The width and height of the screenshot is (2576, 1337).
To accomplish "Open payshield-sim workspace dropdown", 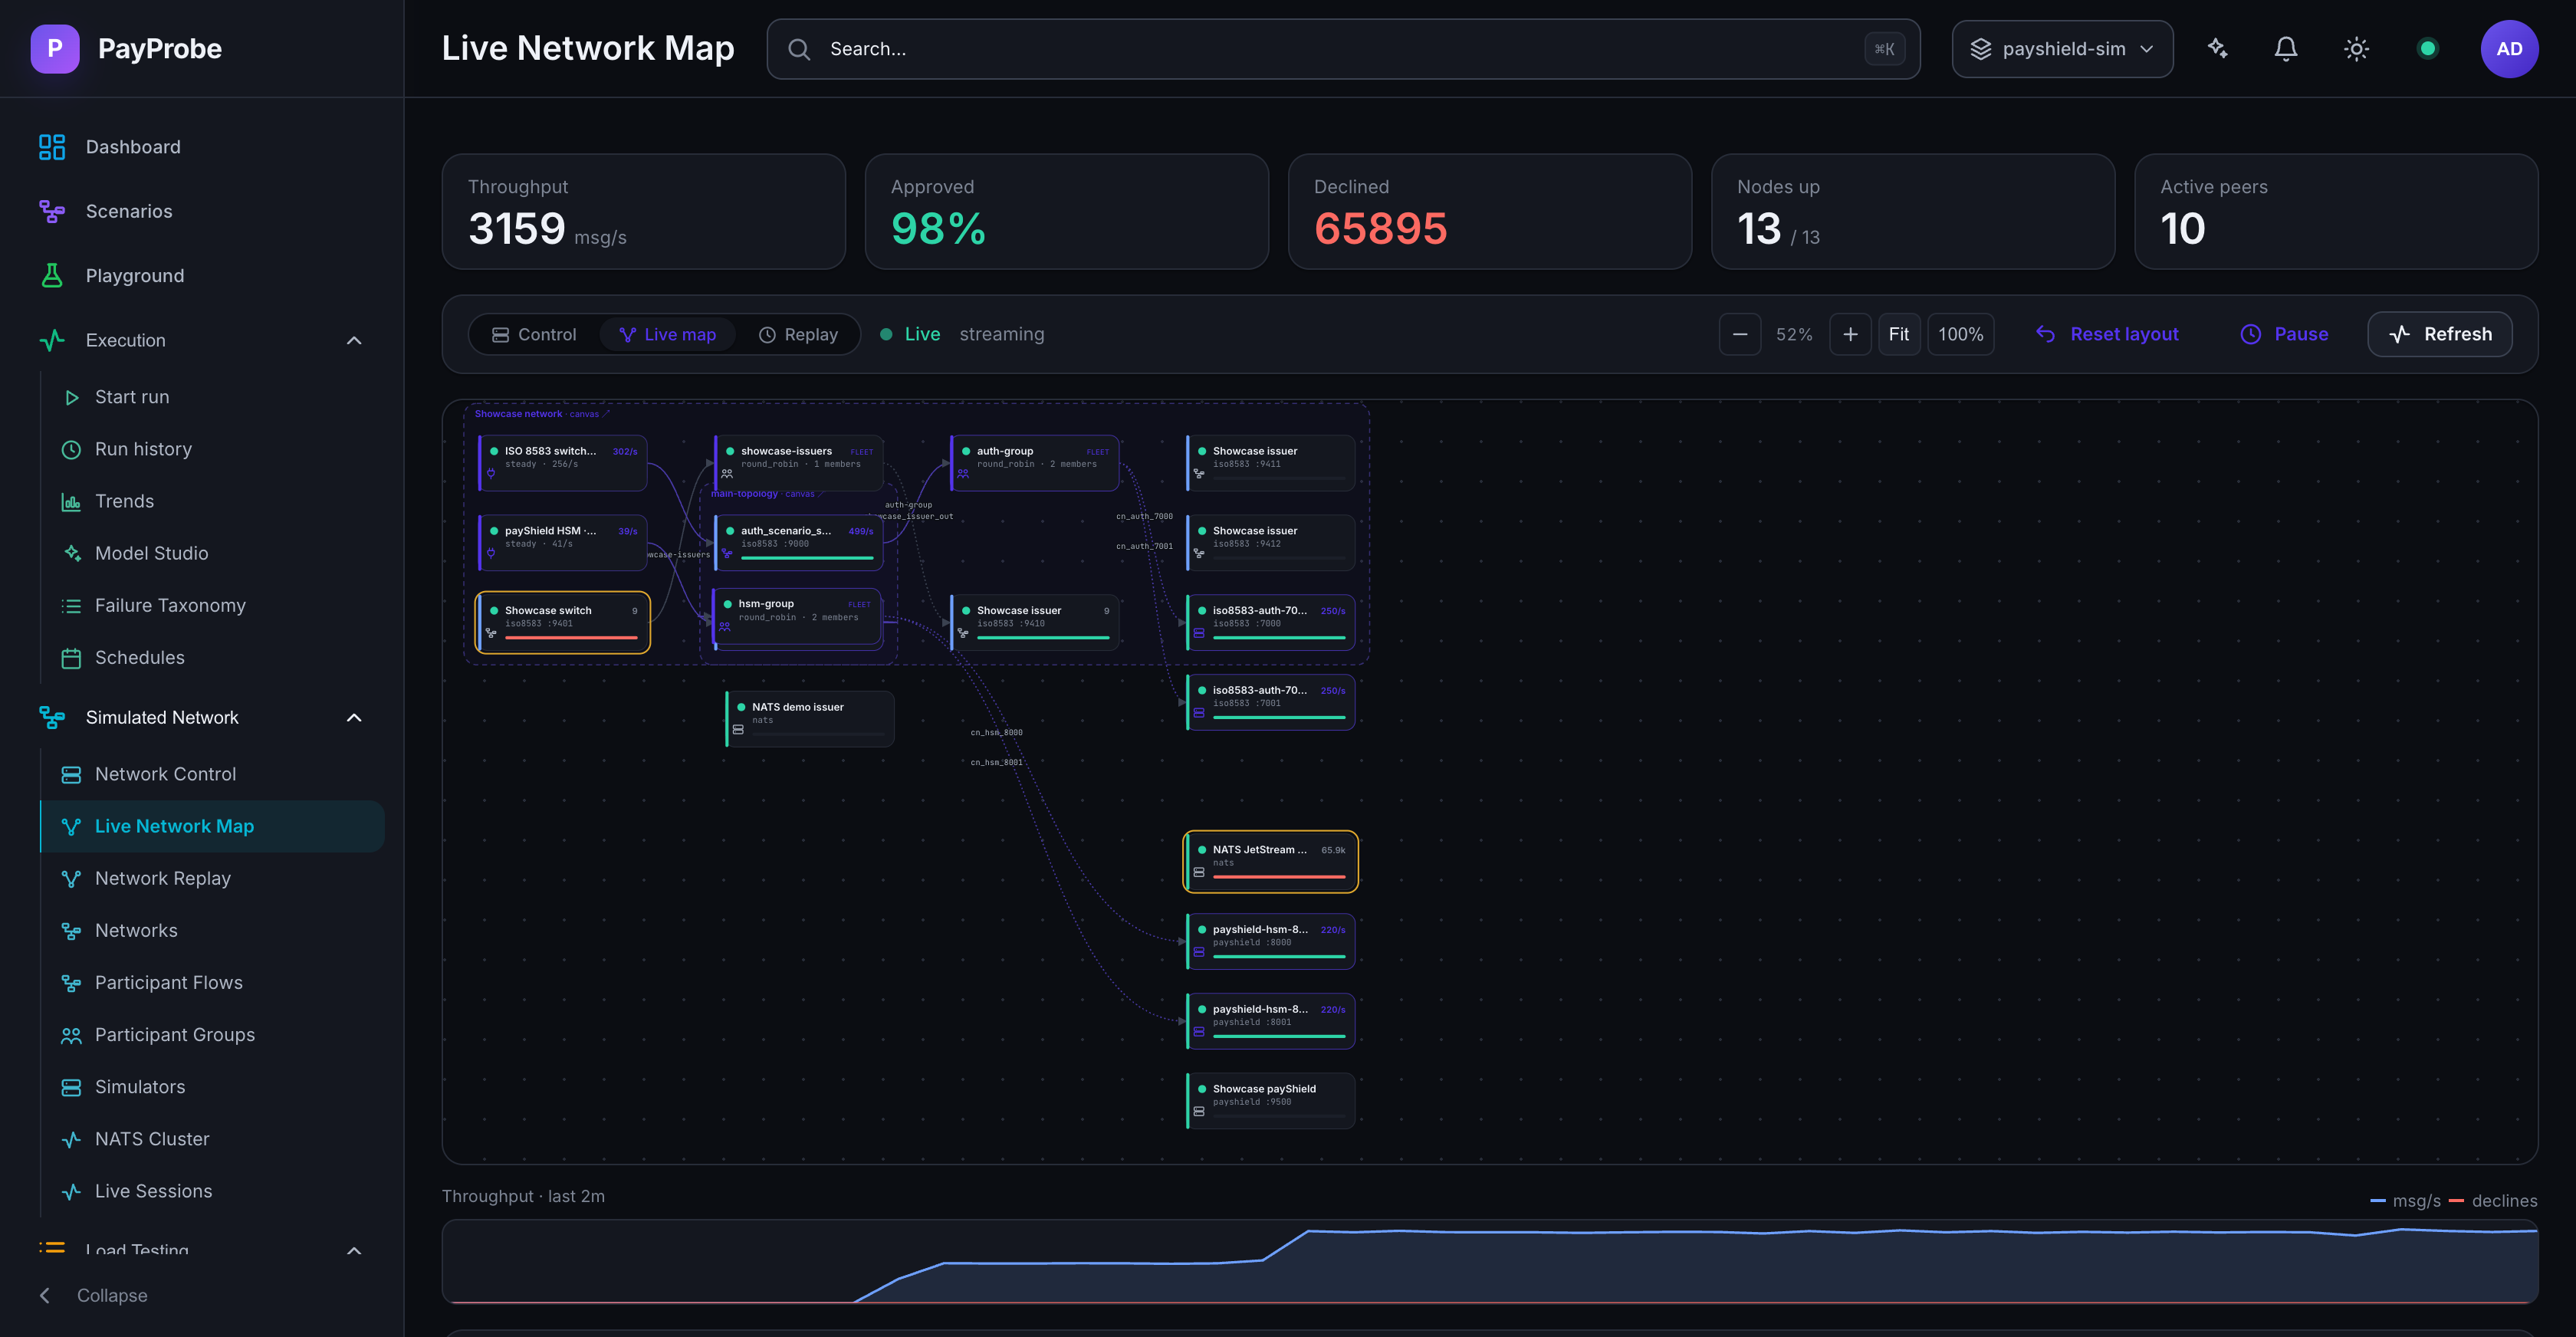I will point(2062,48).
